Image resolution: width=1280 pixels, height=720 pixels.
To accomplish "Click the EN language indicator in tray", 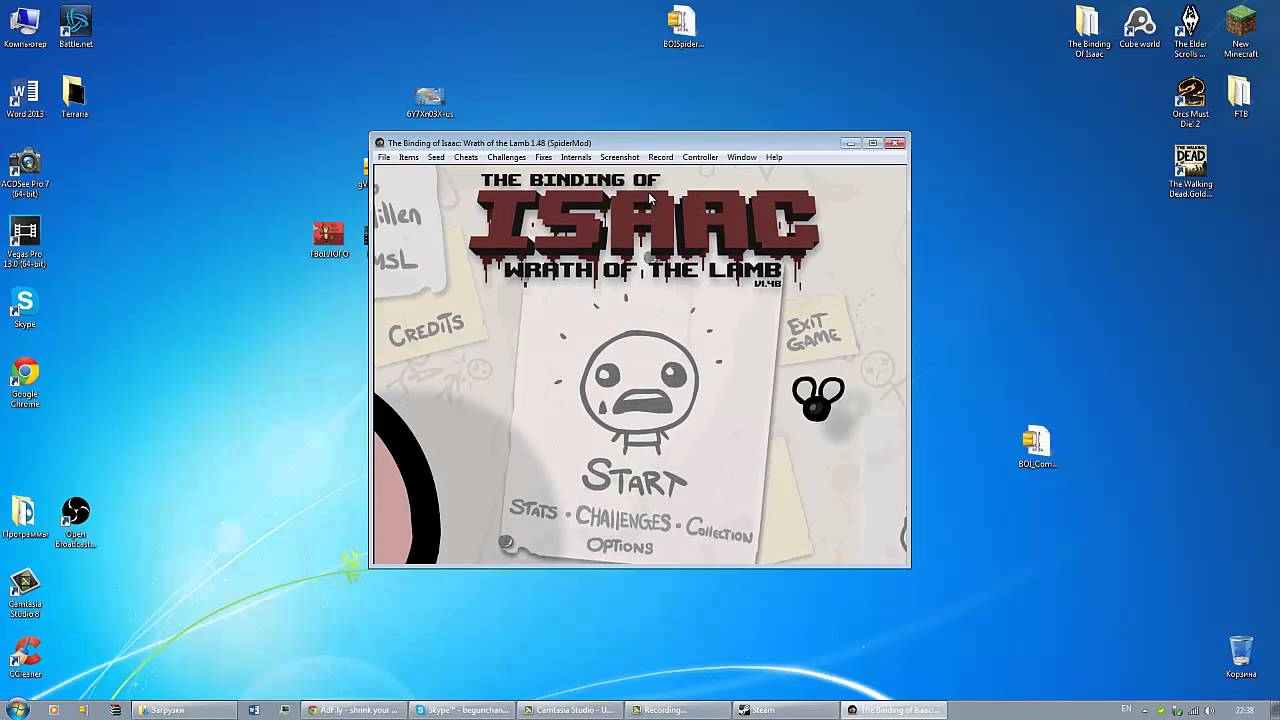I will (x=1126, y=709).
